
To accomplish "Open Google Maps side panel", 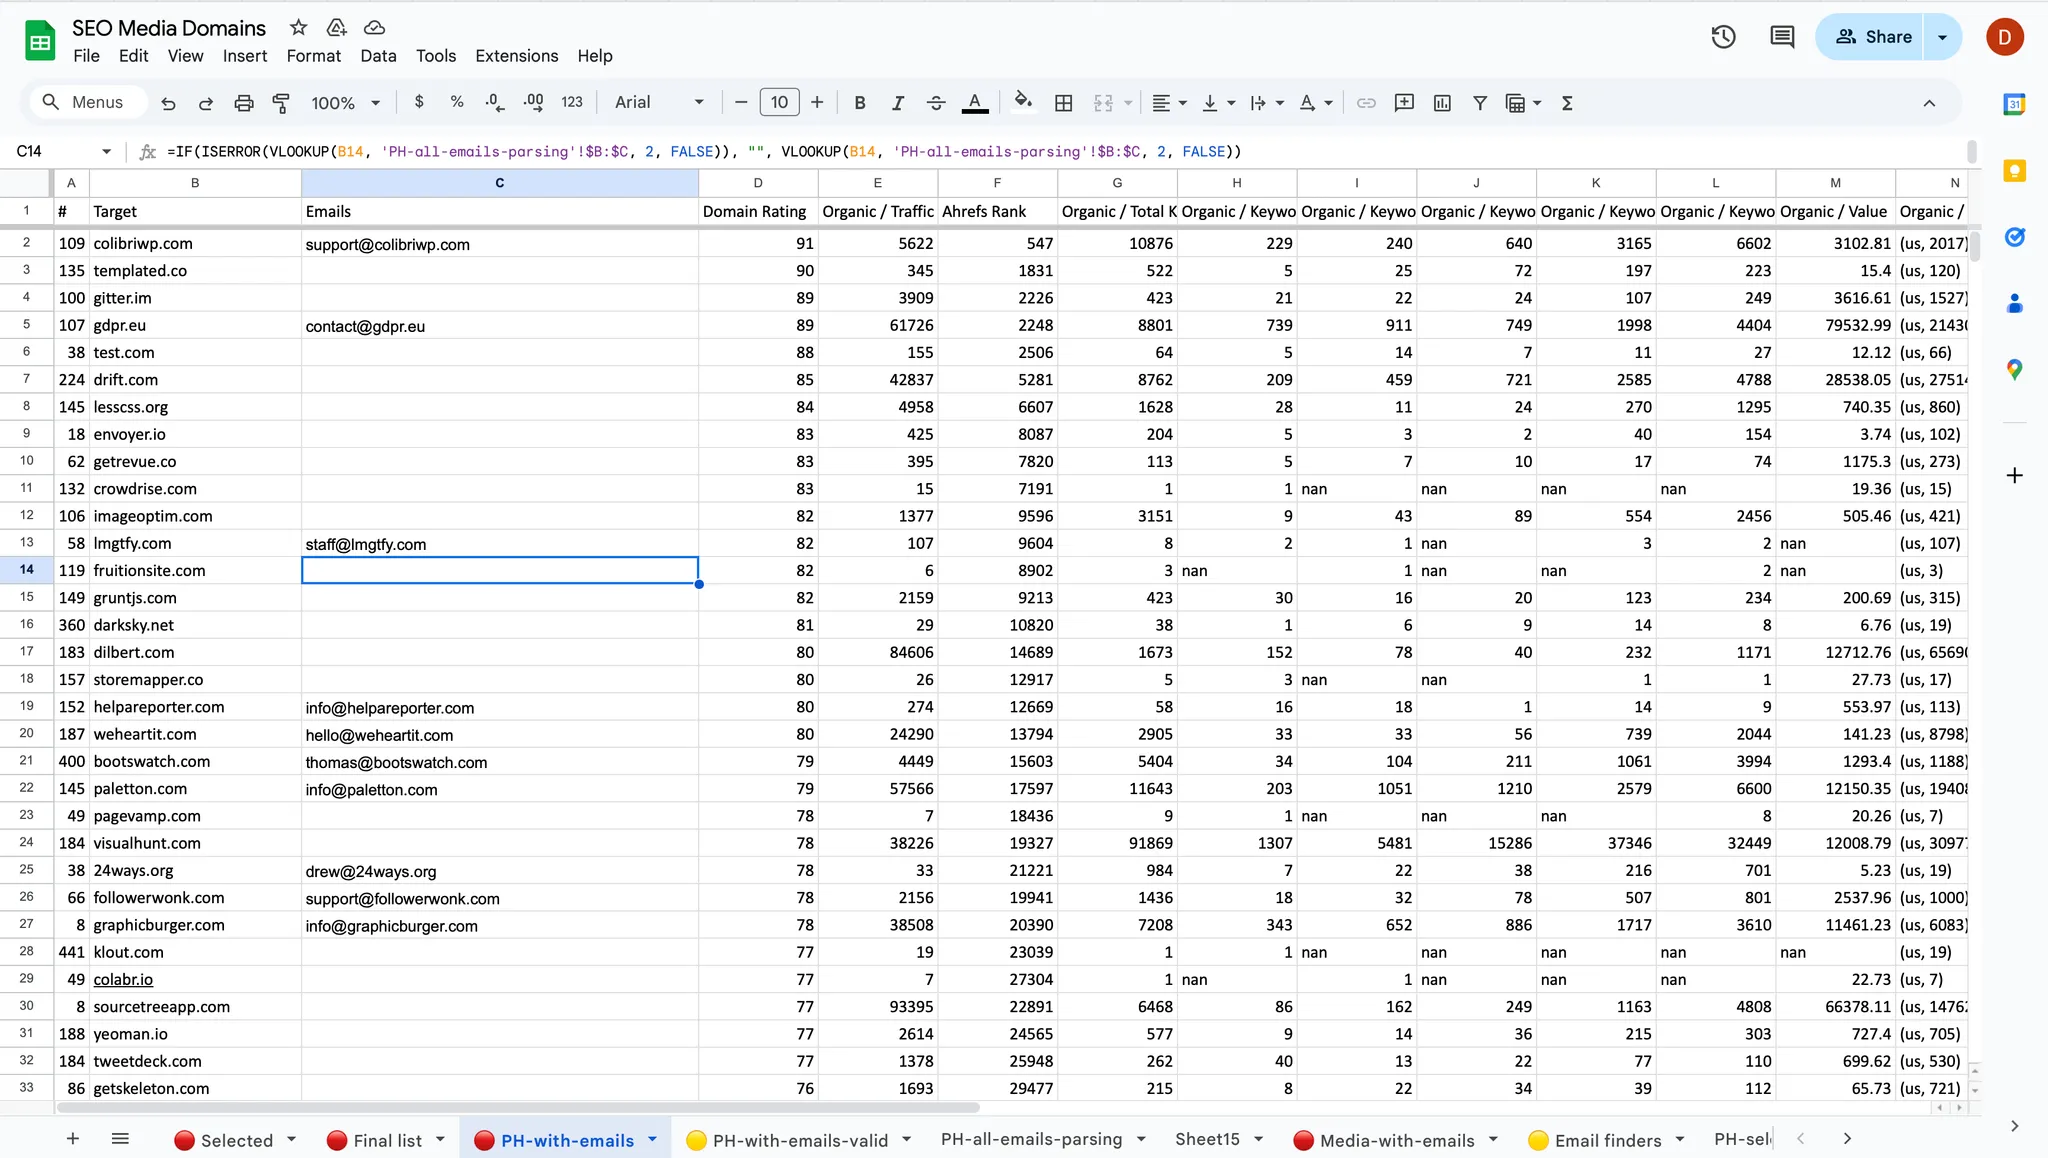I will [2014, 370].
